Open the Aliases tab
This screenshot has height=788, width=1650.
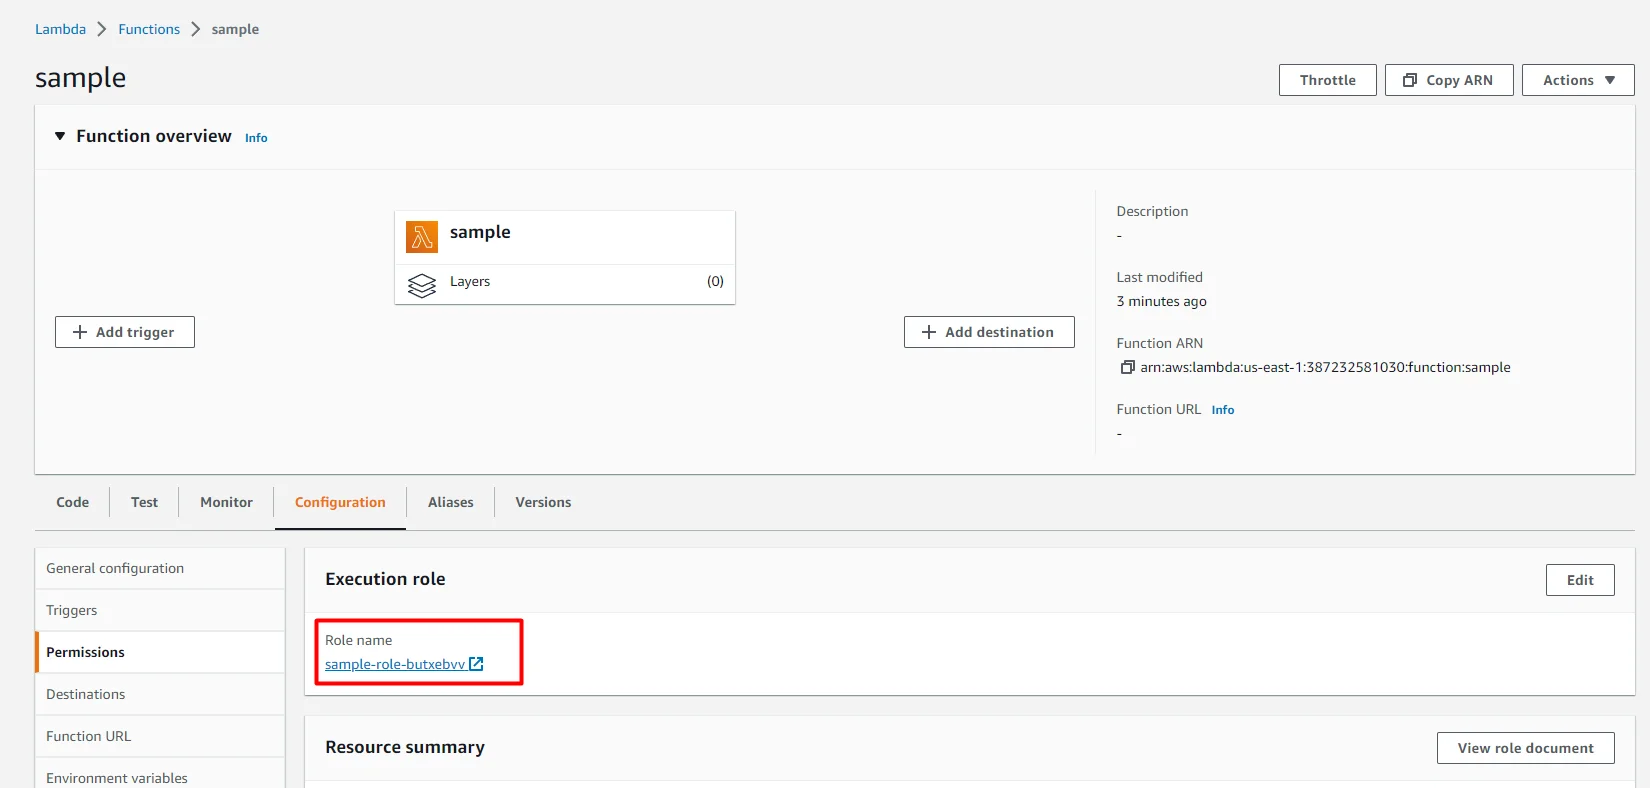(x=451, y=502)
